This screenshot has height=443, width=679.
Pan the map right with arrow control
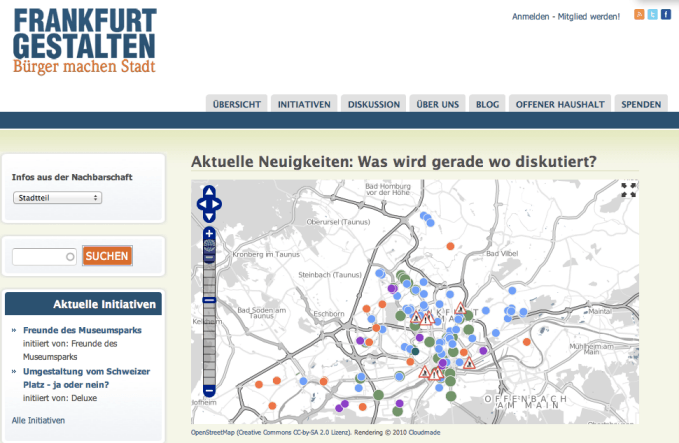pos(216,204)
